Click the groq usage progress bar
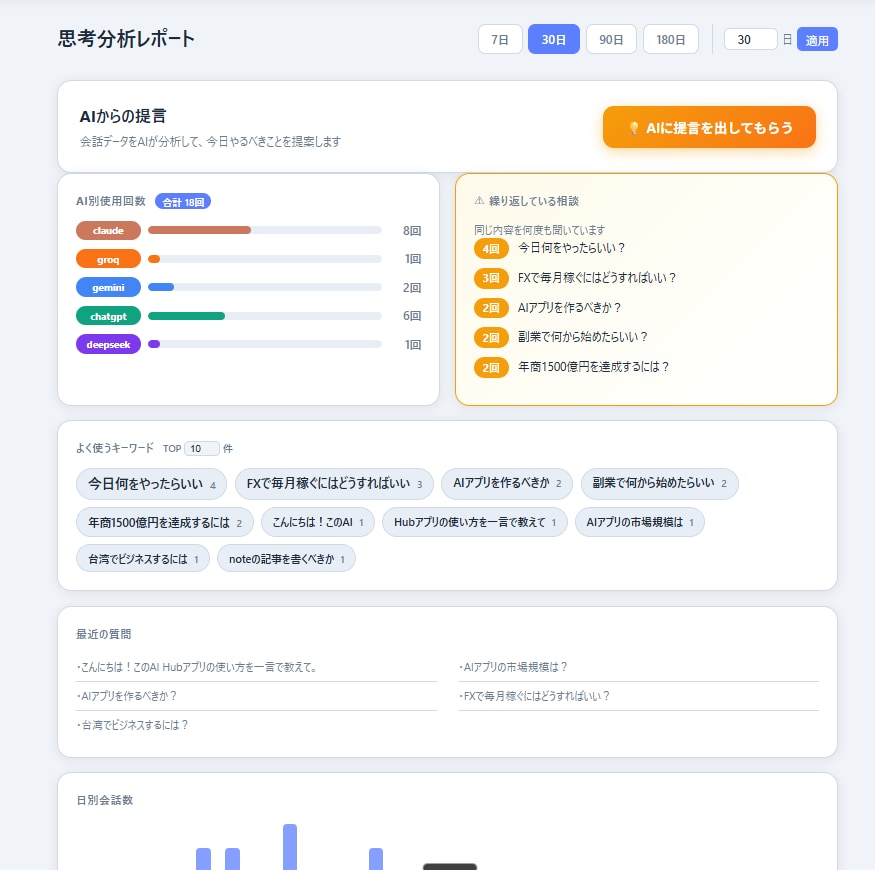Viewport: 875px width, 870px height. coord(265,258)
